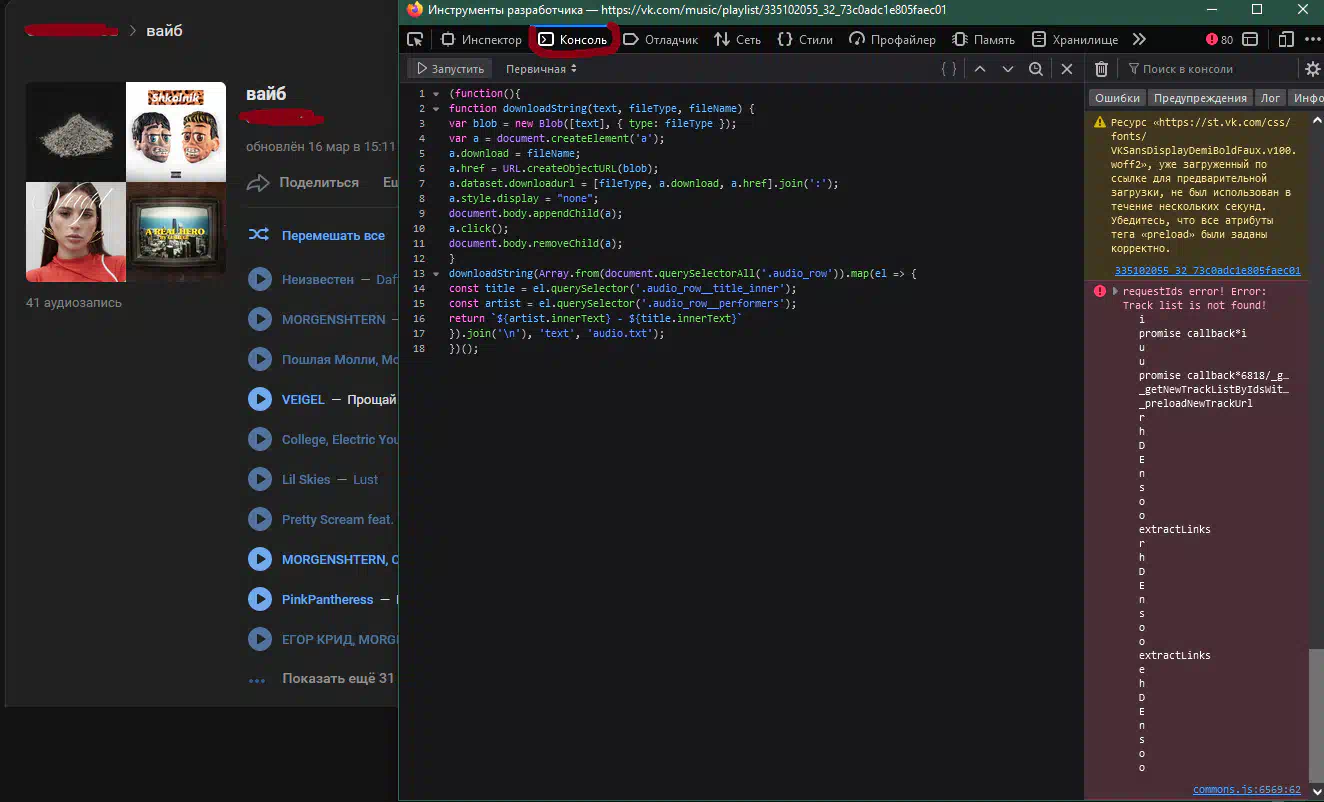1324x802 pixels.
Task: Play the first MORGENSHTERN track
Action: click(259, 320)
